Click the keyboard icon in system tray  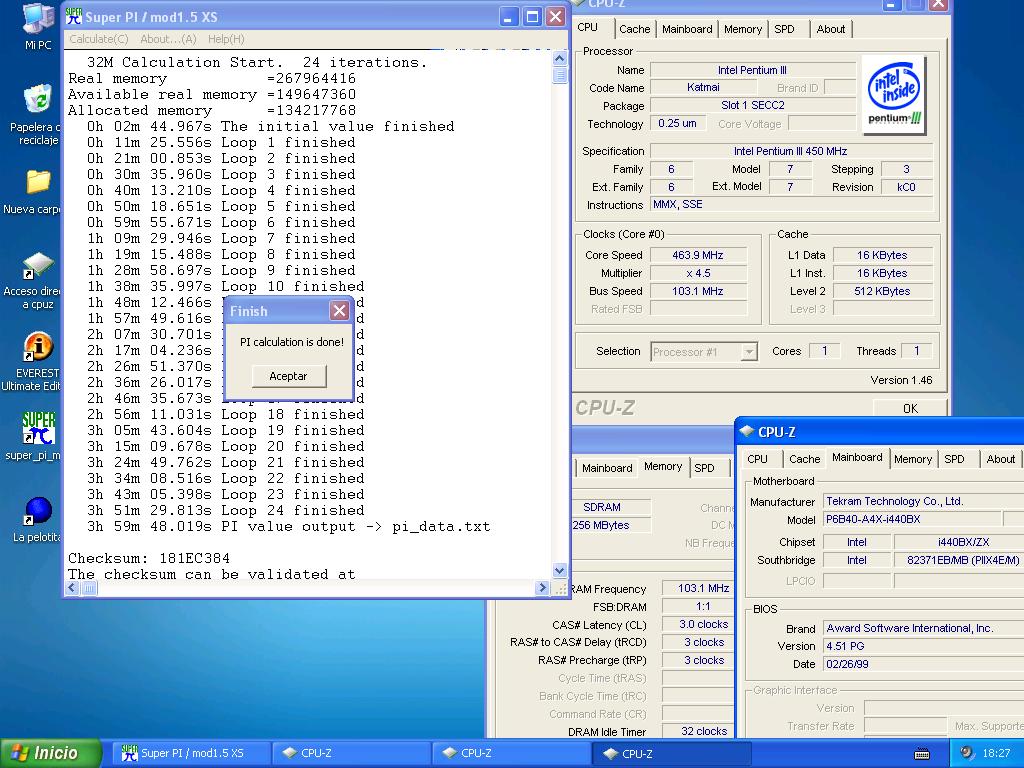point(921,754)
